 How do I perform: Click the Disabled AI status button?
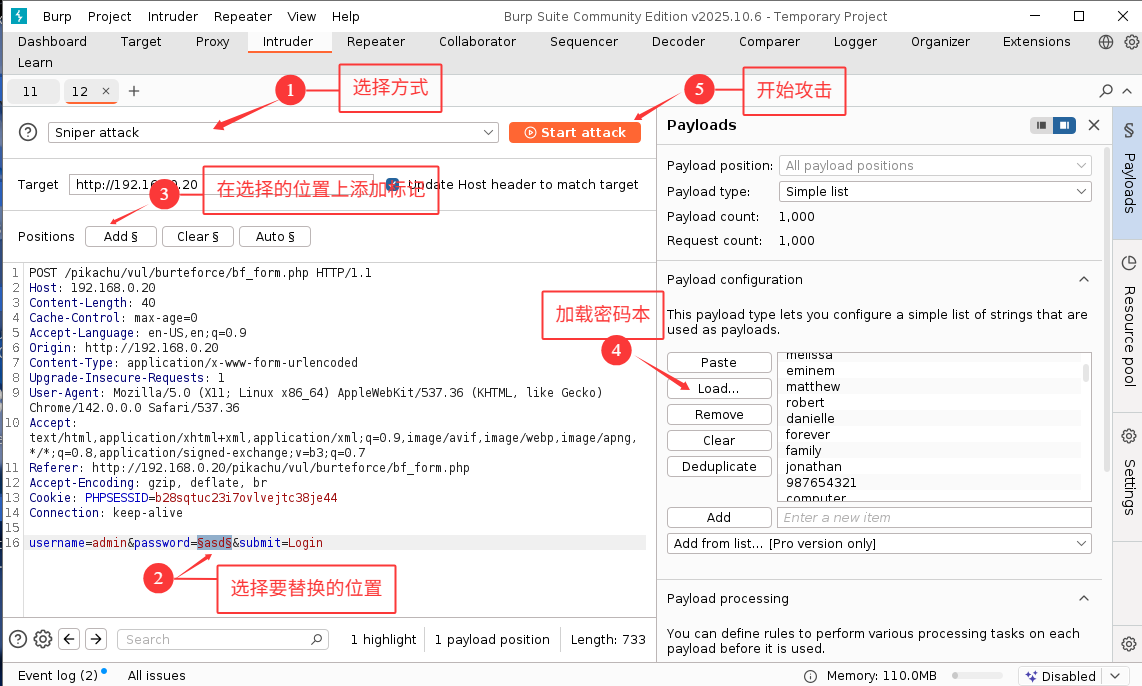(1060, 677)
